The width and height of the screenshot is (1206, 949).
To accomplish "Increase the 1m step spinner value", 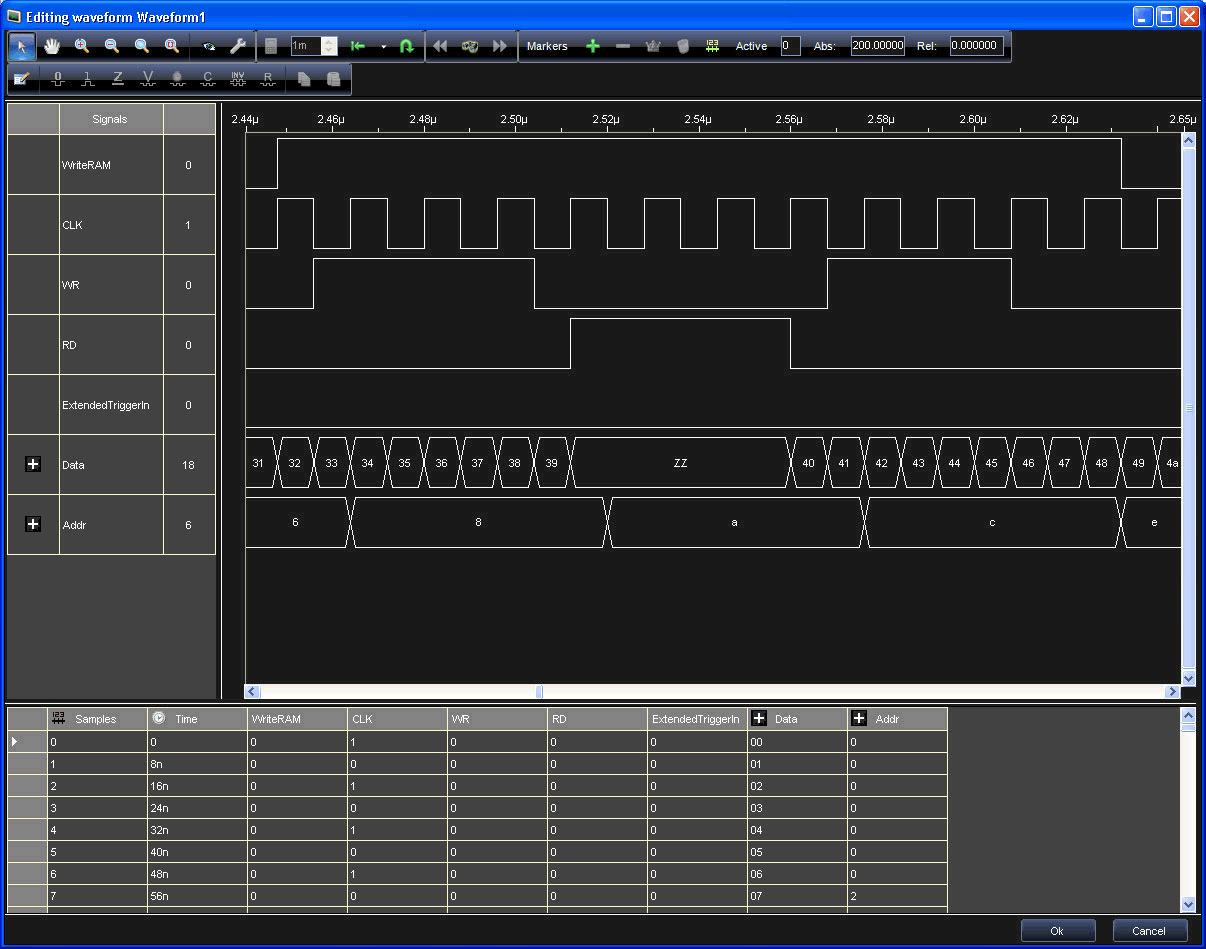I will click(330, 41).
